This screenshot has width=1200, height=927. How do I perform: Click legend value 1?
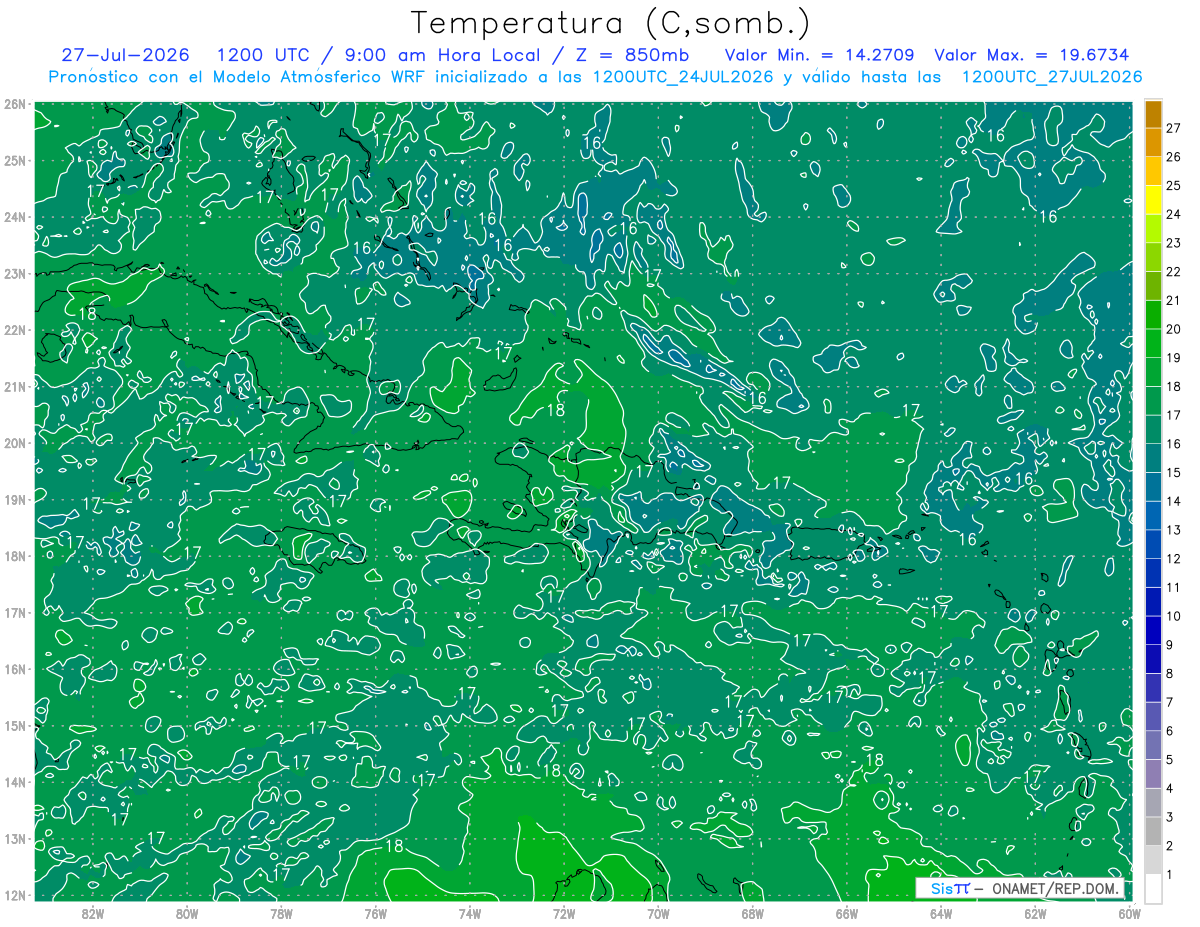[1170, 875]
